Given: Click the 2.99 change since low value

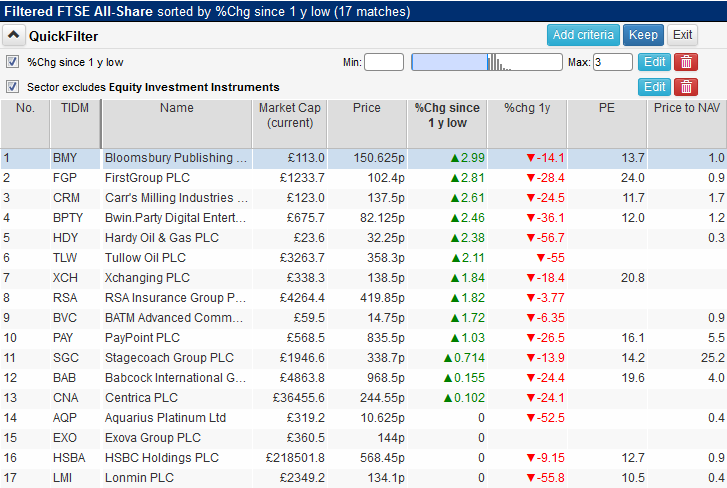Looking at the screenshot, I should point(467,158).
